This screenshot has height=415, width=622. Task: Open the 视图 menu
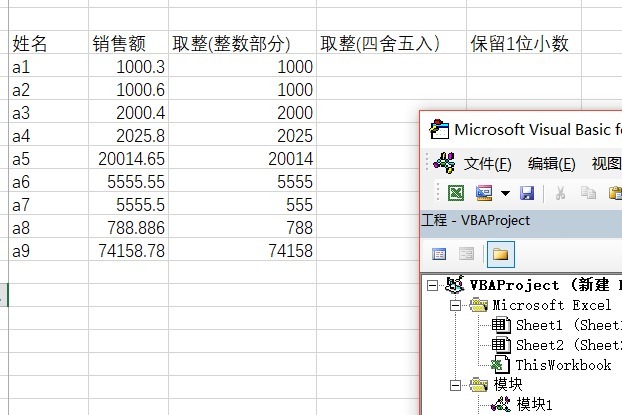(607, 163)
